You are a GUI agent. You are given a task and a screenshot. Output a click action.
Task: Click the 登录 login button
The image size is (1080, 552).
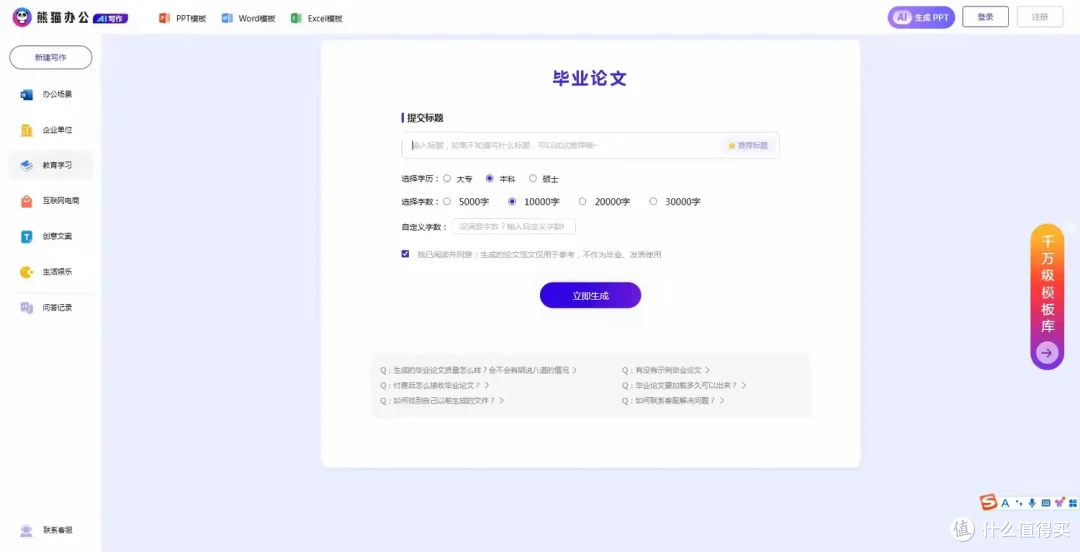(985, 17)
